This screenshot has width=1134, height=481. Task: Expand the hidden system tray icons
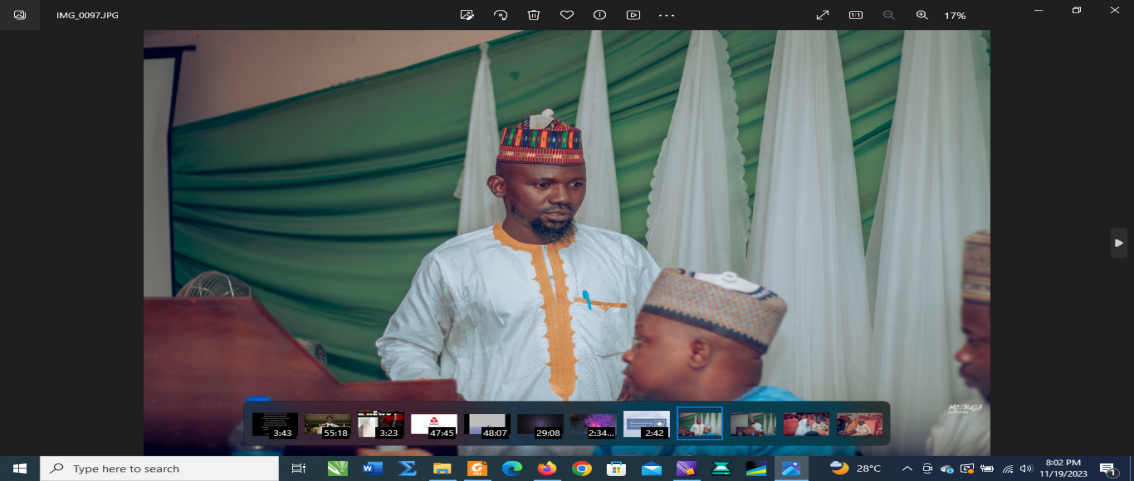pyautogui.click(x=907, y=468)
